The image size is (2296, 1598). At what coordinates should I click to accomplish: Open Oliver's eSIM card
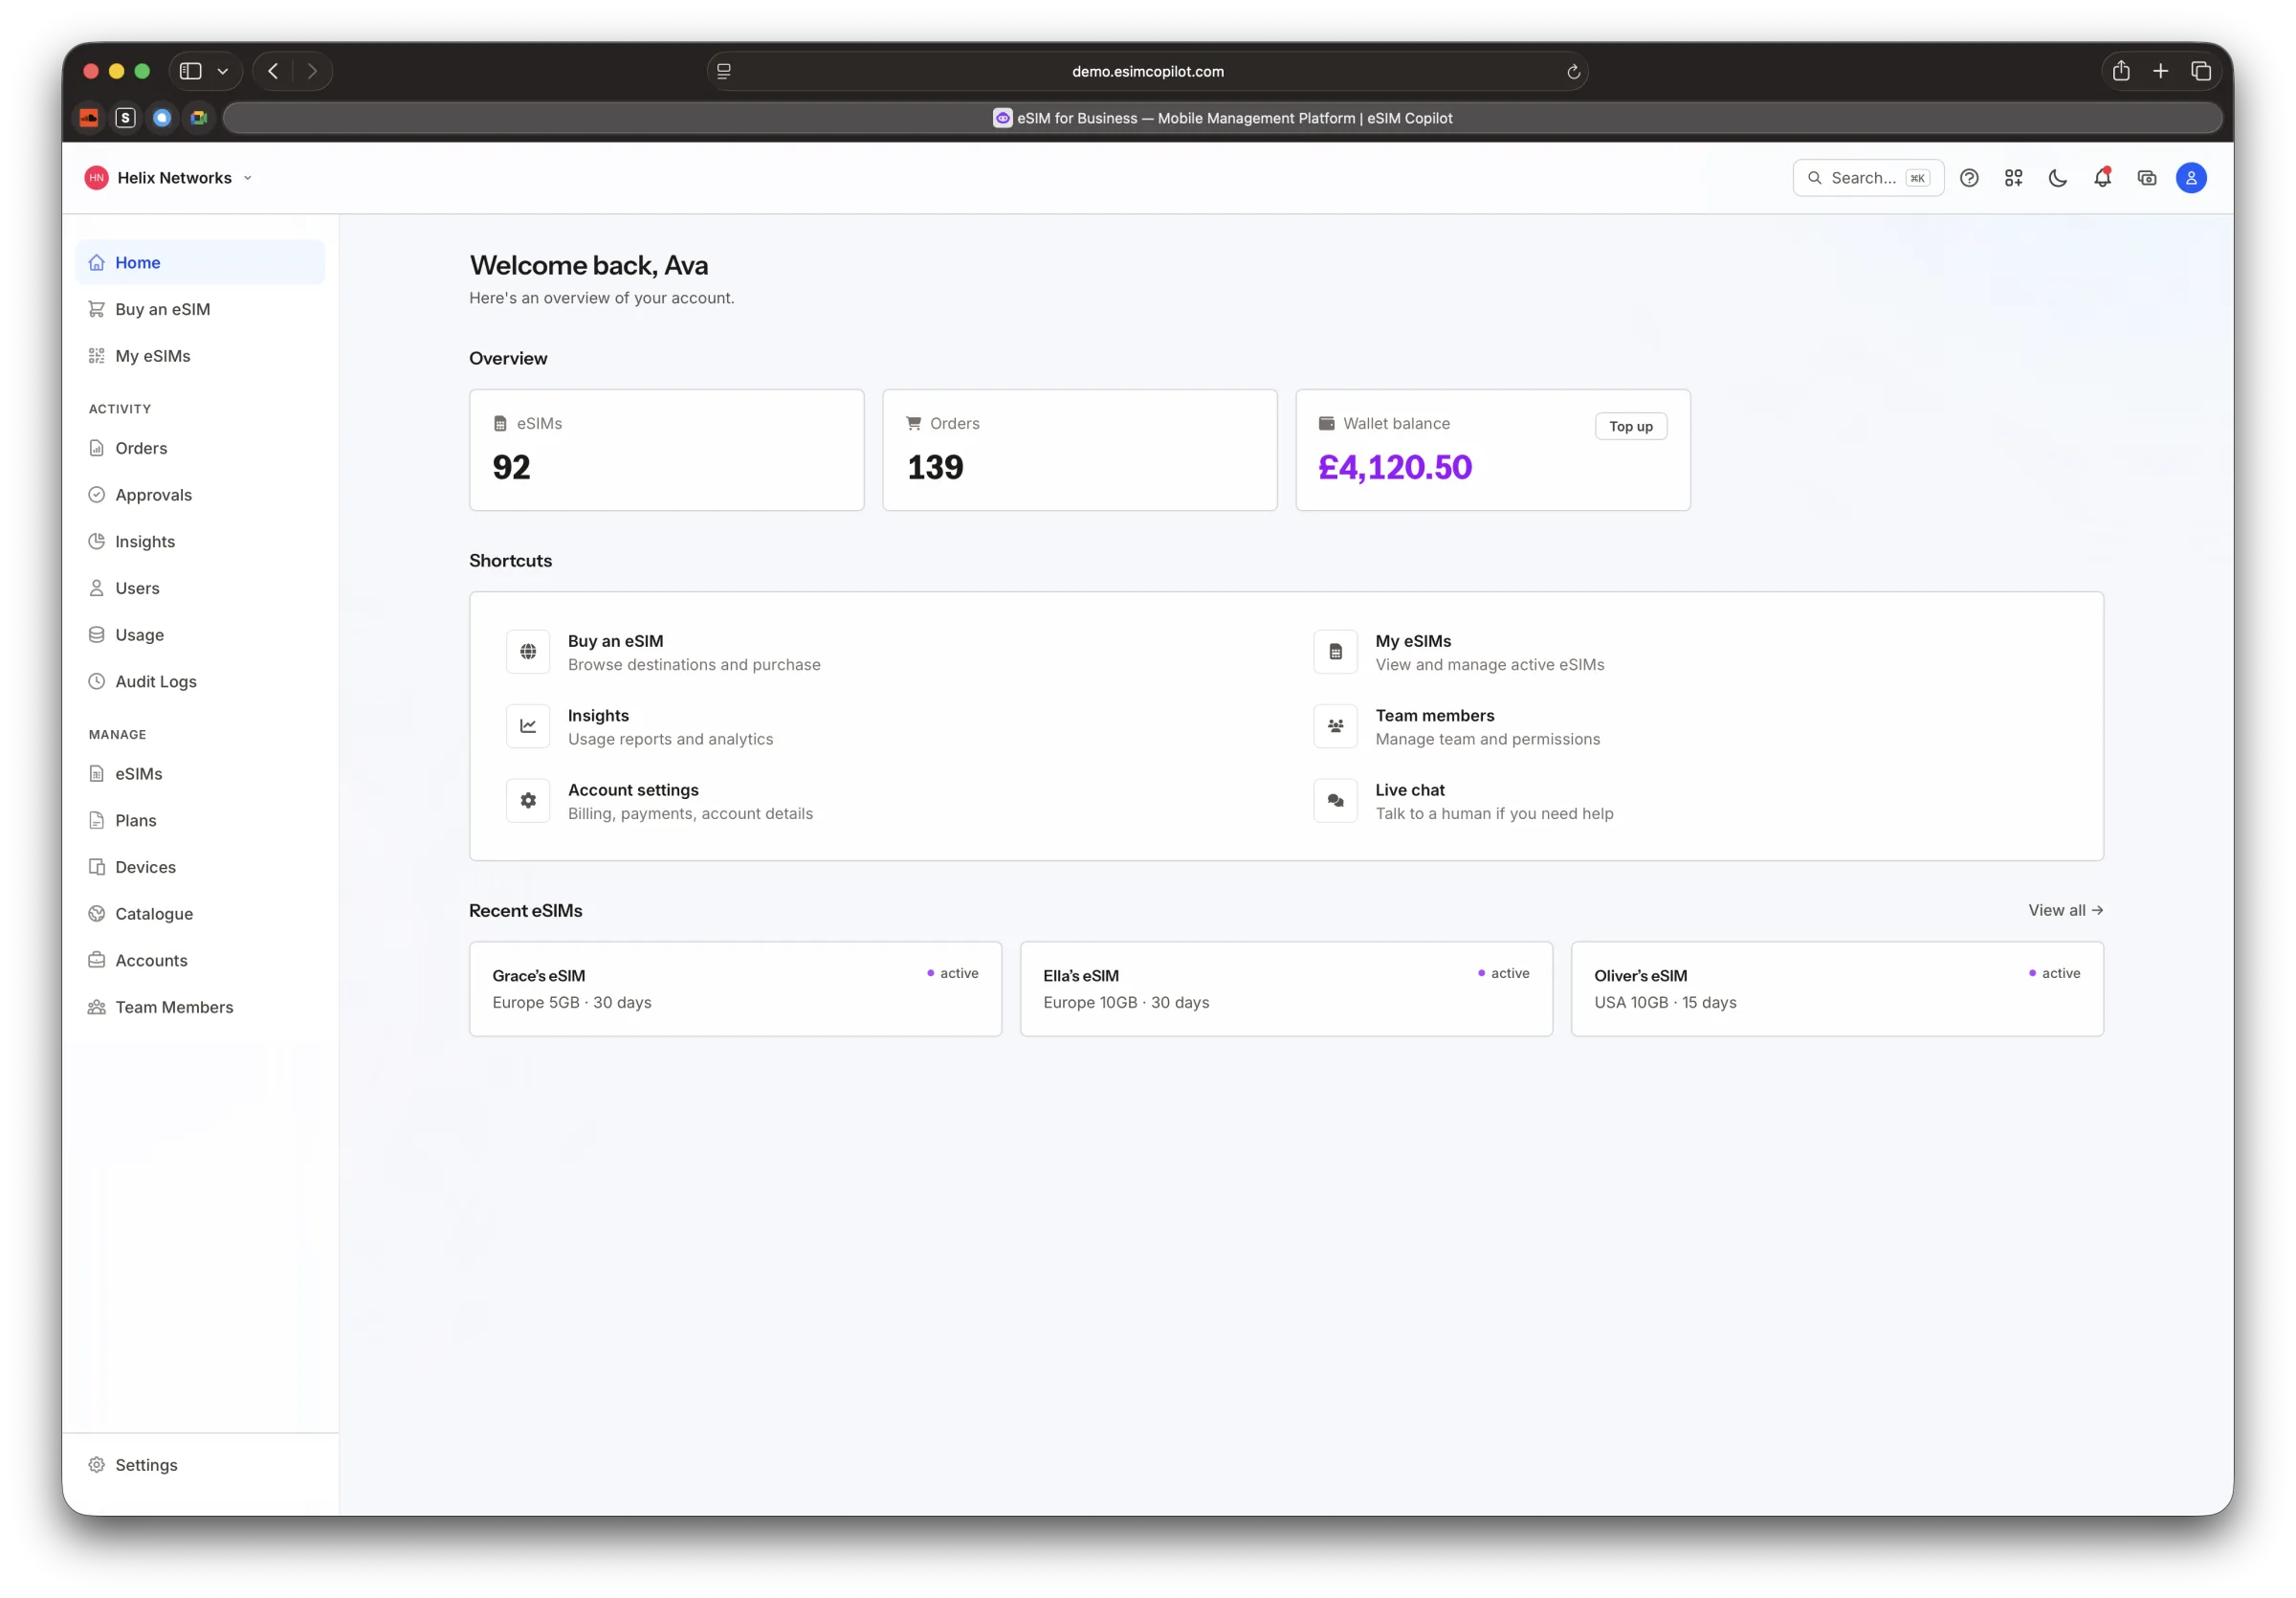point(1837,989)
